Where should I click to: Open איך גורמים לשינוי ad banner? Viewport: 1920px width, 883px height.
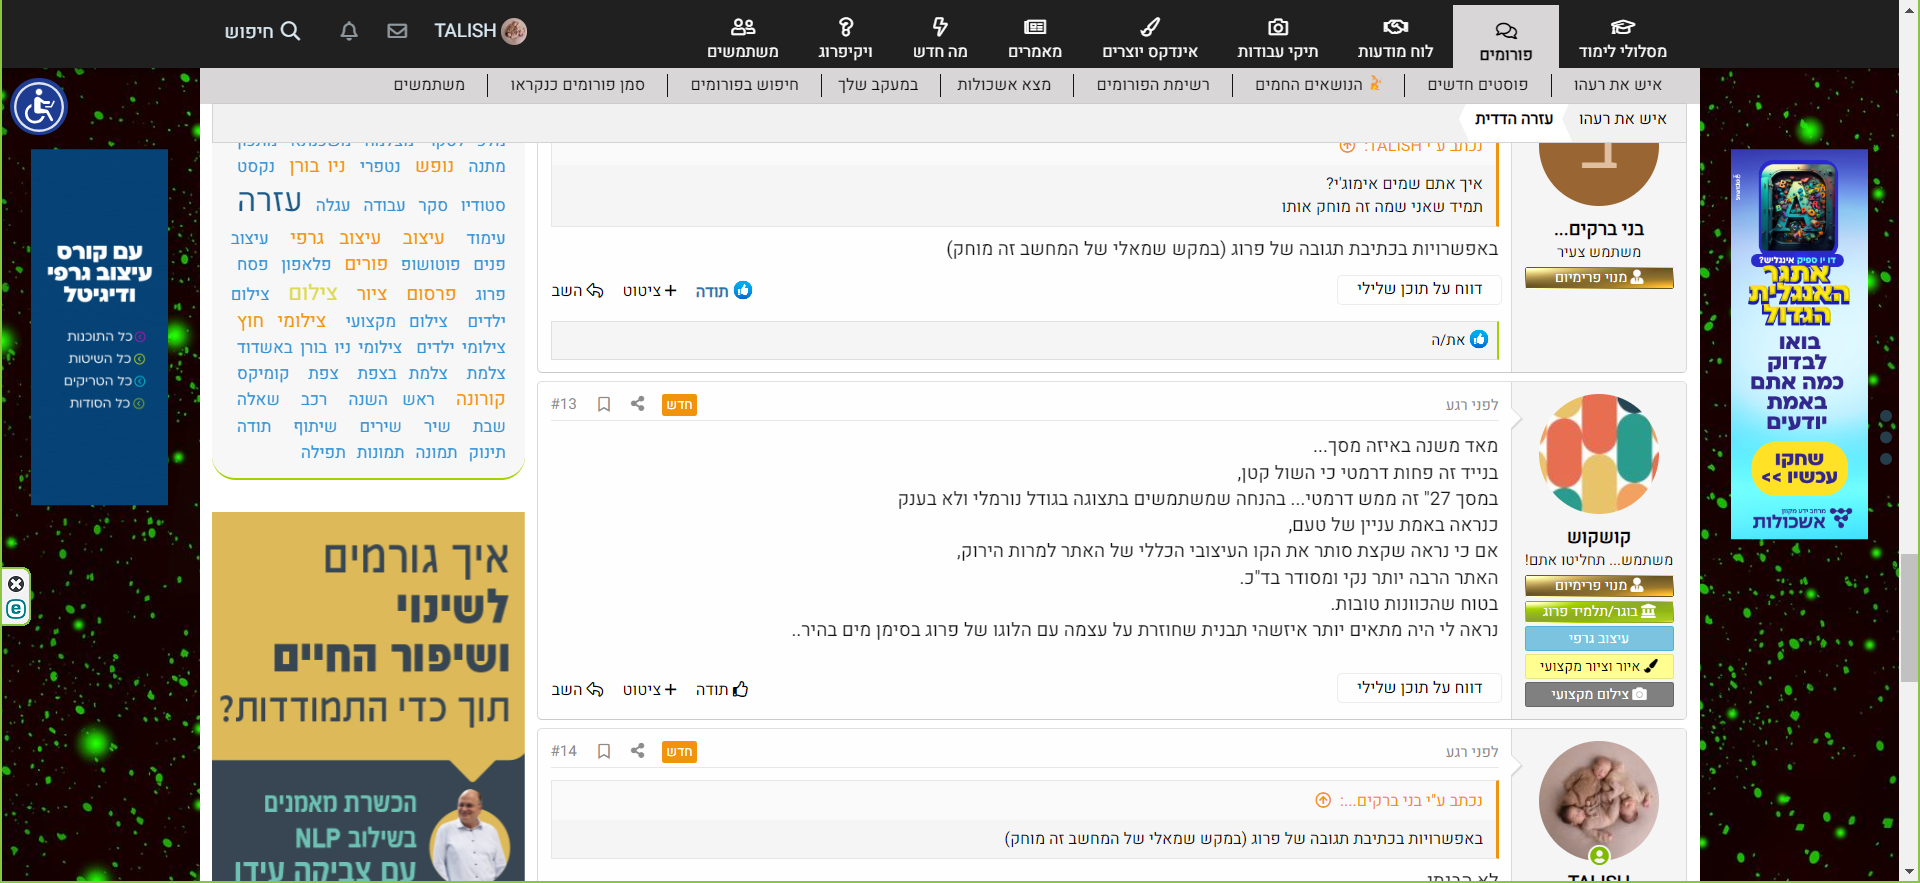click(368, 697)
